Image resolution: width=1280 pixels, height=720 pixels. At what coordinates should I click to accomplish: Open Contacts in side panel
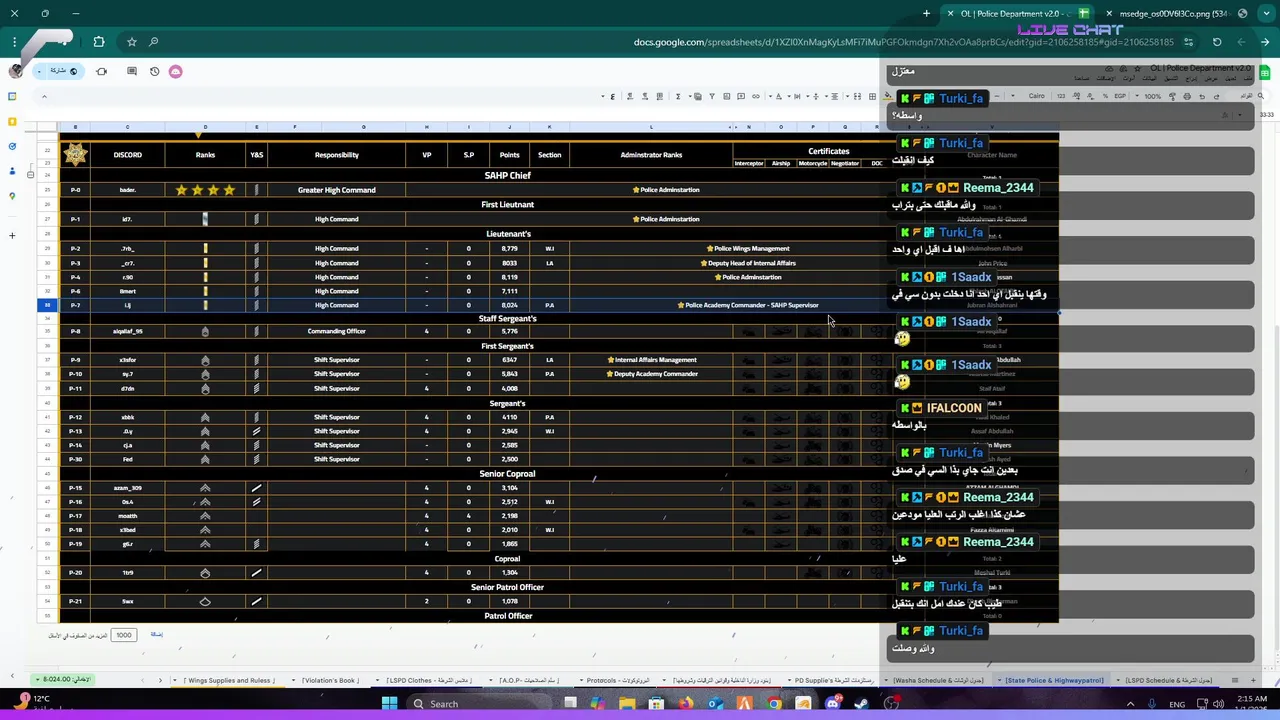[x=12, y=171]
